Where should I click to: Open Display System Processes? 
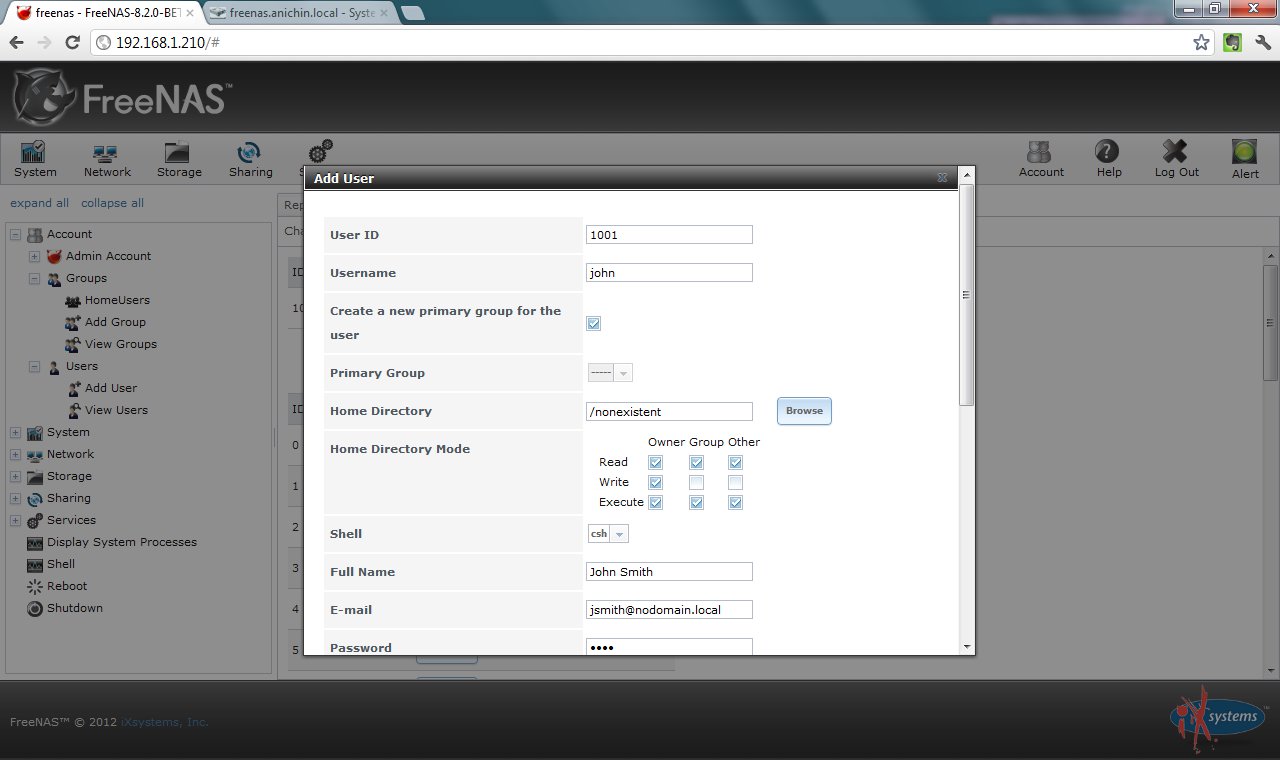(122, 542)
